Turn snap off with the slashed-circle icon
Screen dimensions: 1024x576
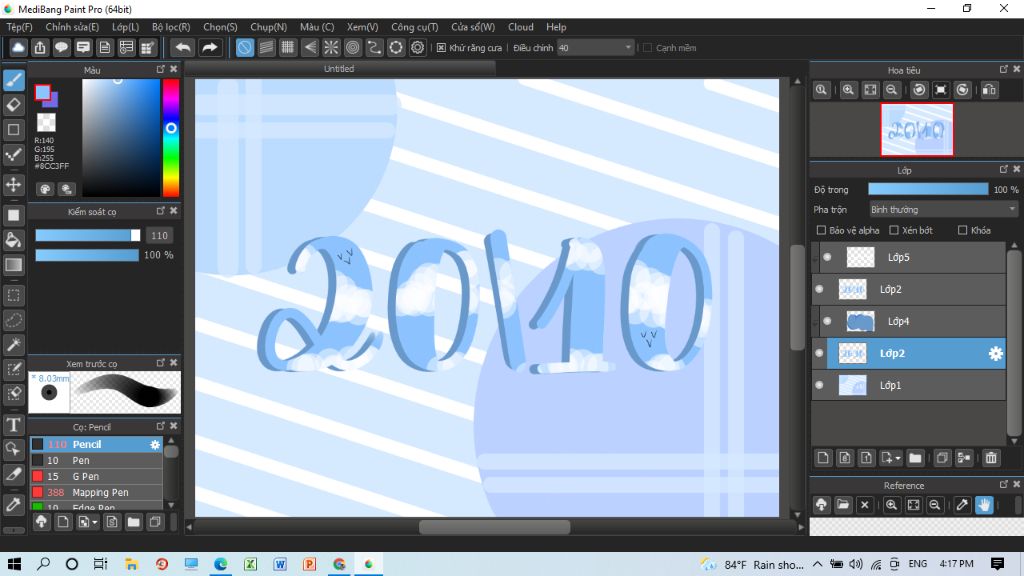pos(244,48)
